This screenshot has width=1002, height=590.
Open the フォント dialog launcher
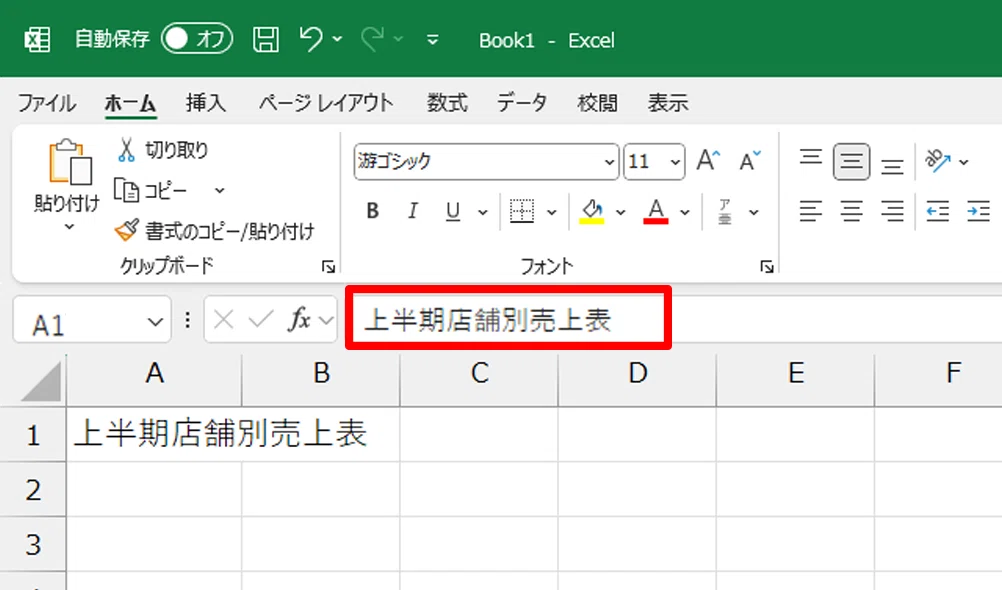click(x=767, y=267)
